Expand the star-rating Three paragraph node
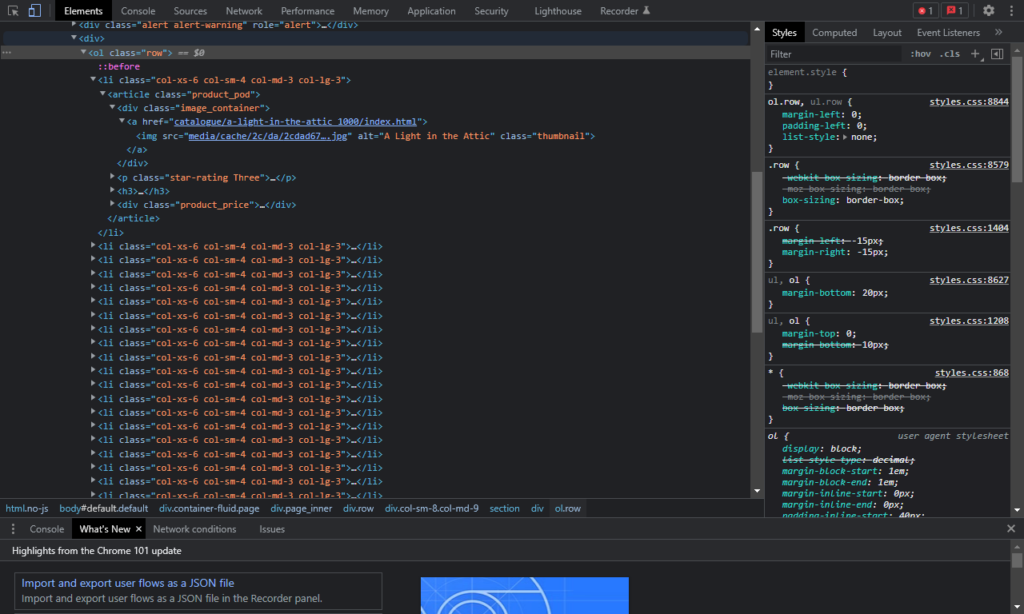 point(112,177)
